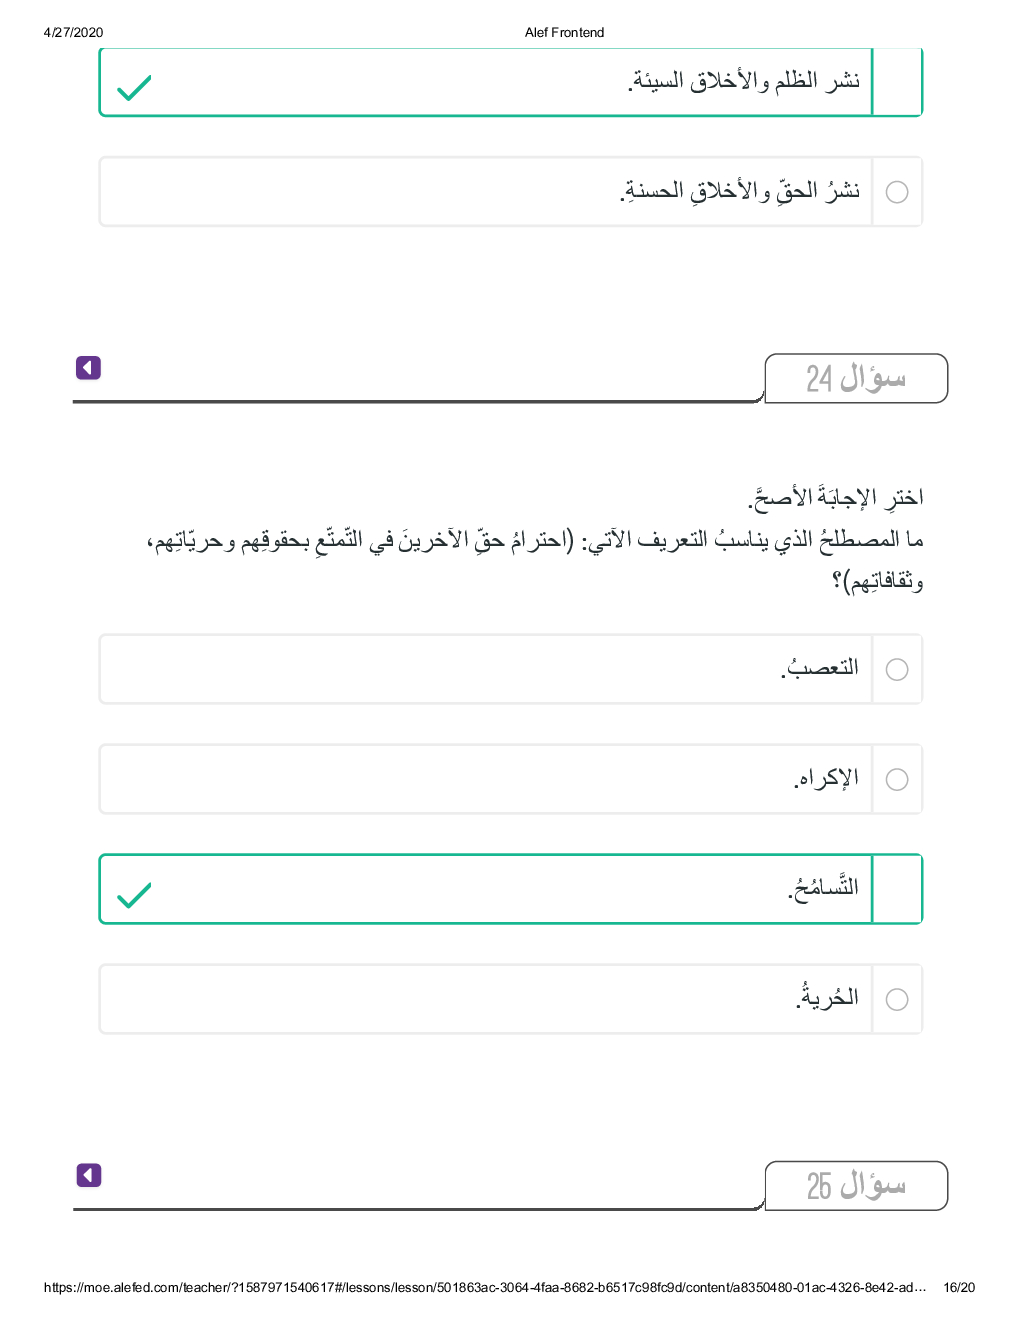Screen dimensions: 1020x1320
Task: Select the radio button for الحرية
Action: point(897,1000)
